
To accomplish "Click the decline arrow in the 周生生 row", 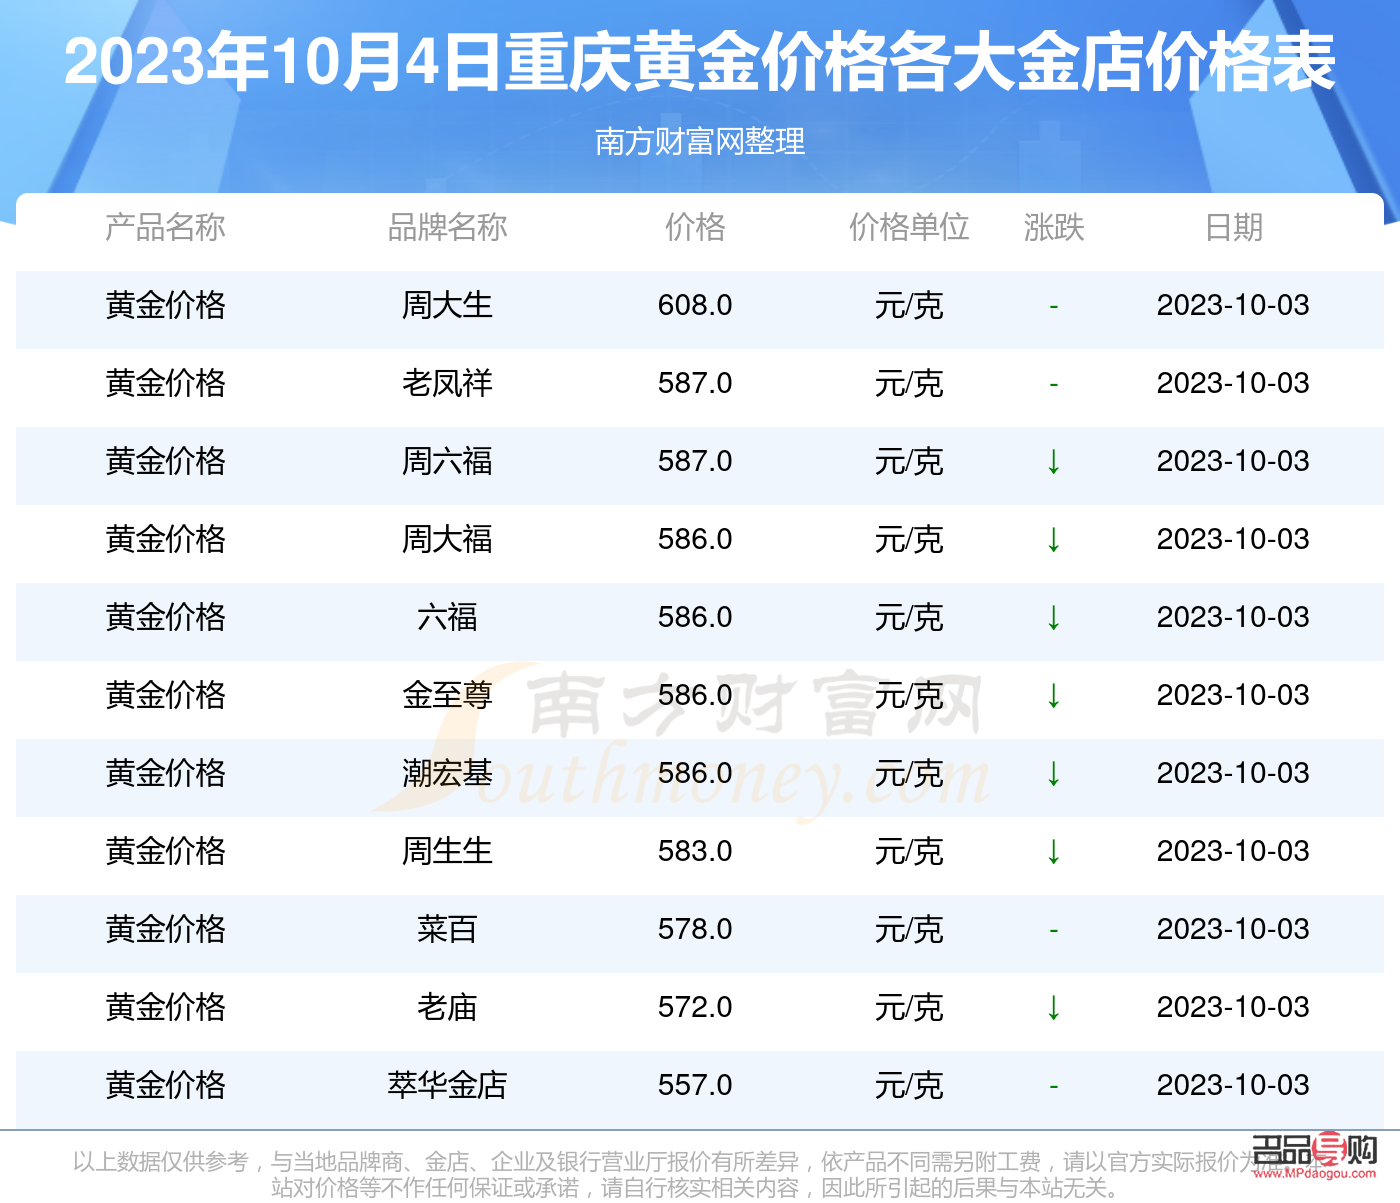I will 1054,851.
